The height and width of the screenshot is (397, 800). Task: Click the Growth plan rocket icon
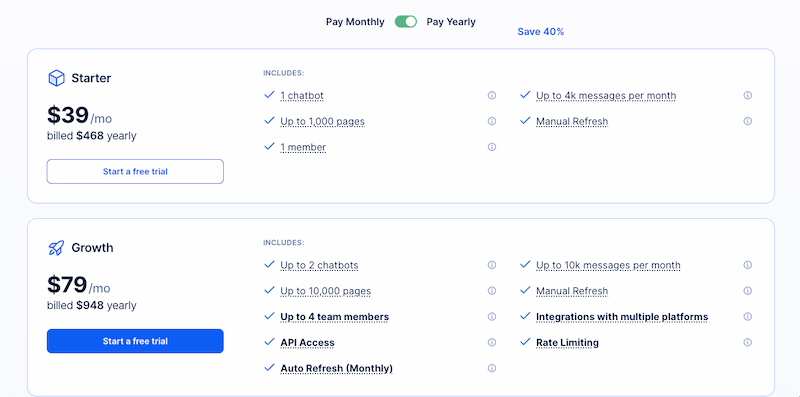pyautogui.click(x=56, y=248)
